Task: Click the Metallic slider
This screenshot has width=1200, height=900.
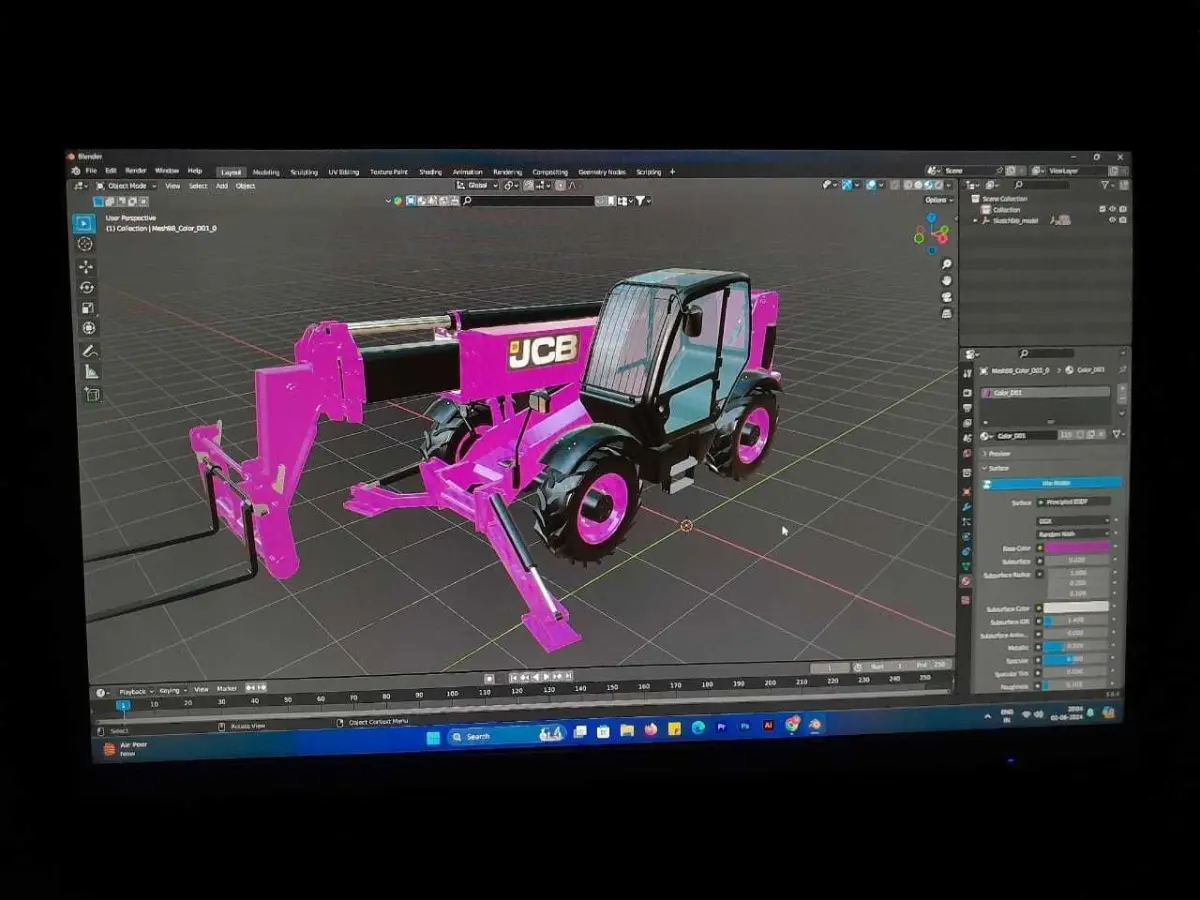Action: 1077,647
